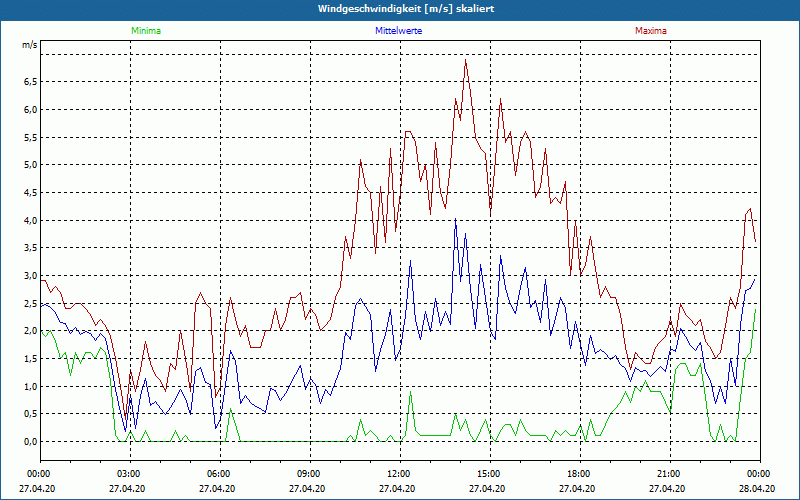800x500 pixels.
Task: Click the 15:00 time axis label
Action: coord(490,474)
